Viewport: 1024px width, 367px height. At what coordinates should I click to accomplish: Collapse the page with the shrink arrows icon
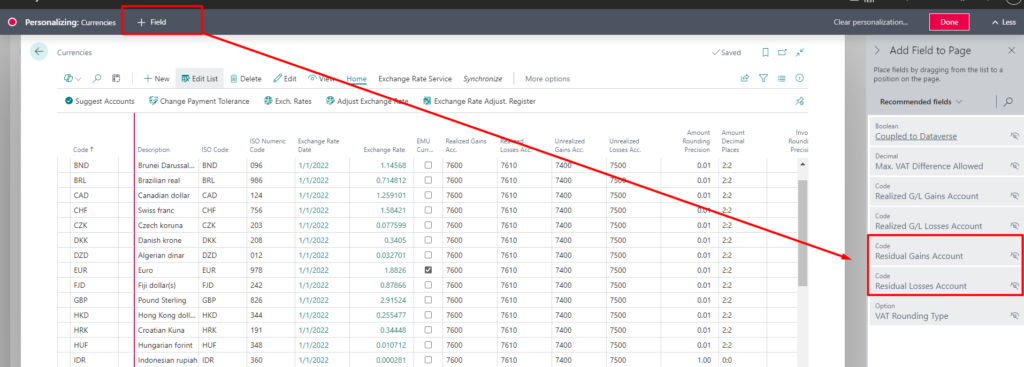pyautogui.click(x=799, y=52)
